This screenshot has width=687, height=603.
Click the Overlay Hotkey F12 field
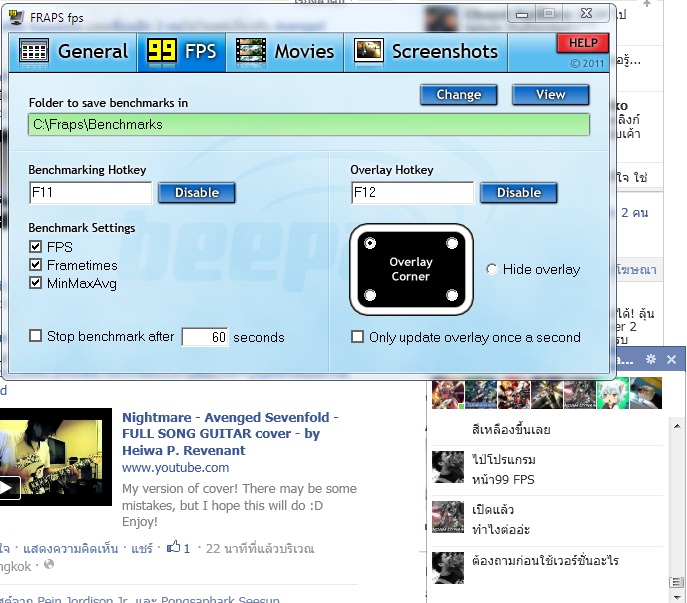coord(412,193)
